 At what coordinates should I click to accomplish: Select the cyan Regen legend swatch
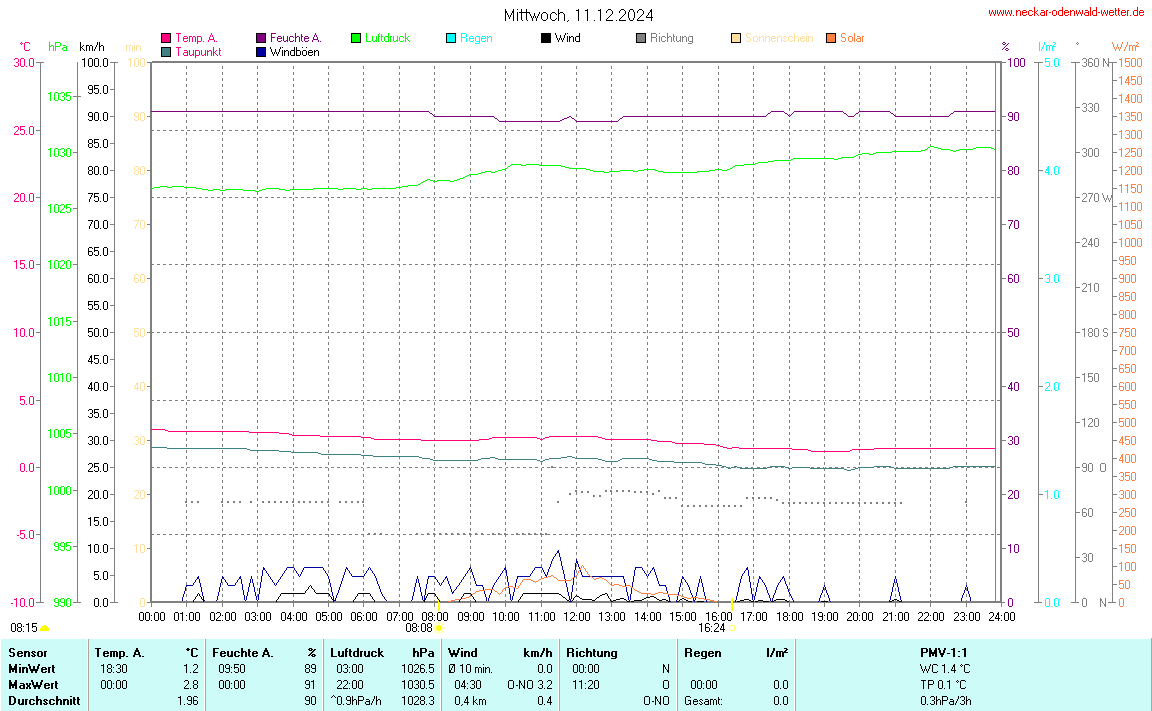pos(451,38)
